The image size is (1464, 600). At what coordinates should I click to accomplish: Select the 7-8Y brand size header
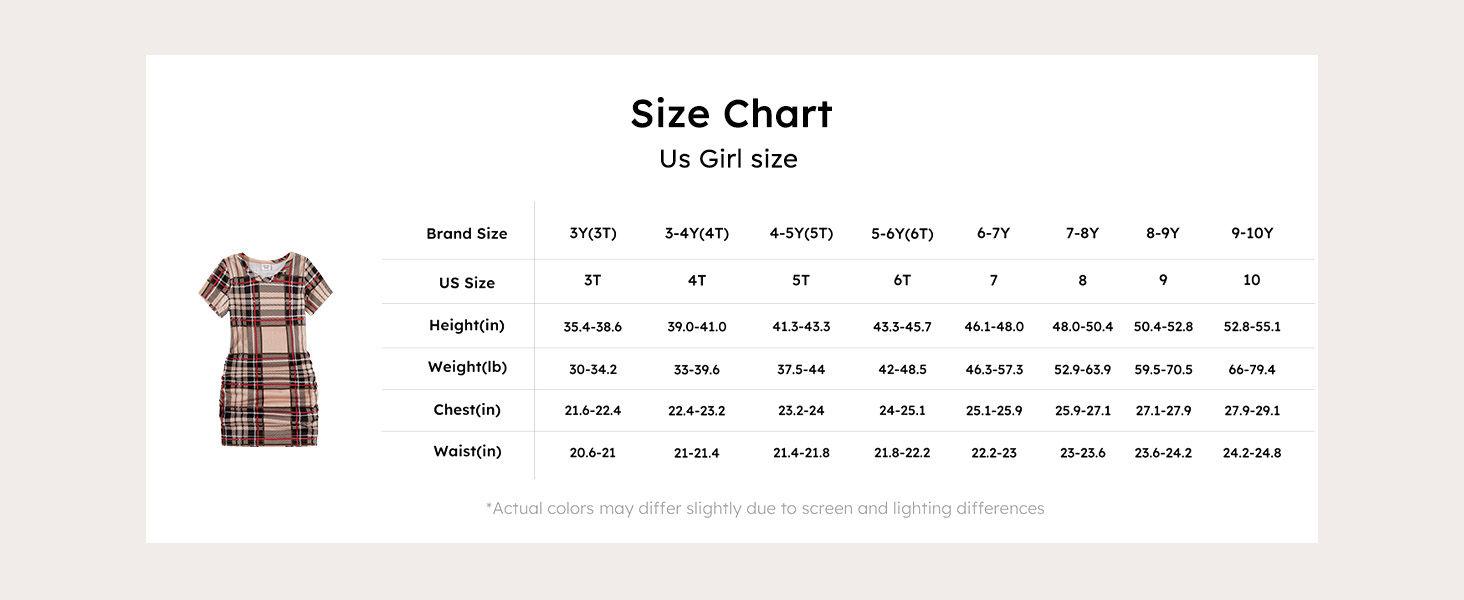[1082, 233]
